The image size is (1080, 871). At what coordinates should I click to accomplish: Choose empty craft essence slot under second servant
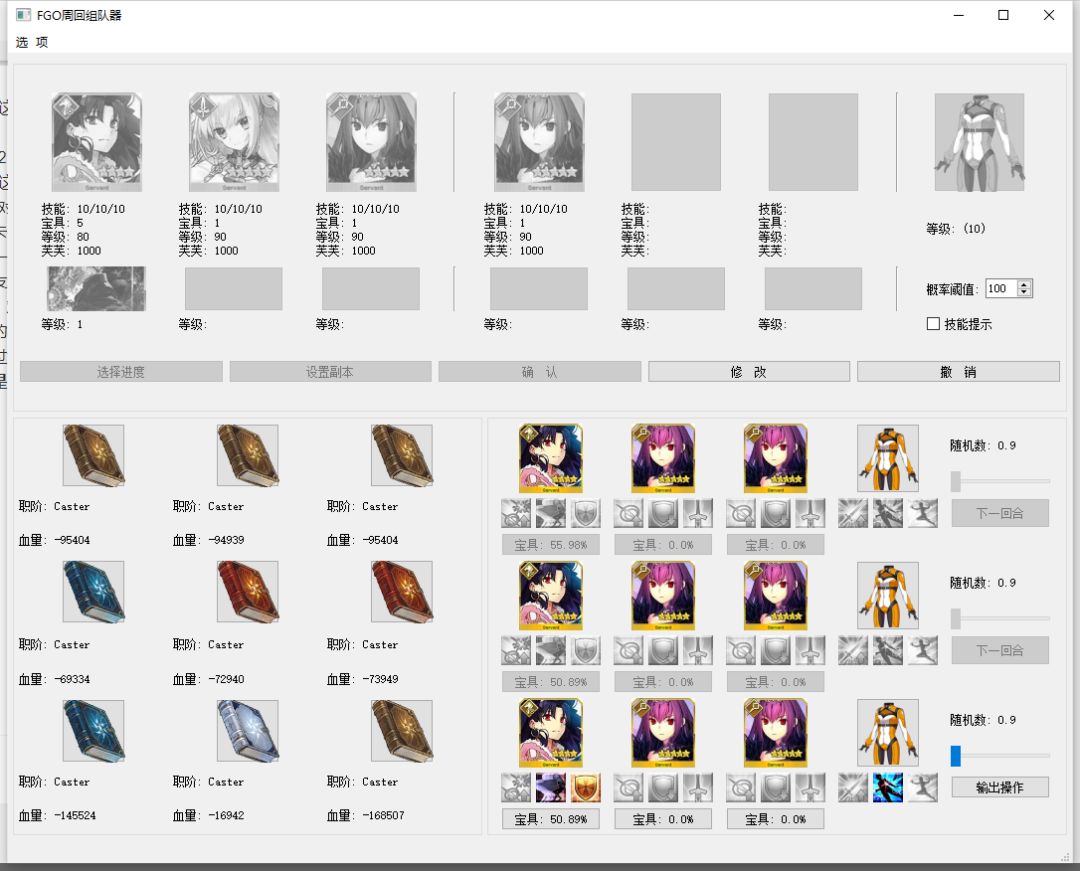click(233, 288)
